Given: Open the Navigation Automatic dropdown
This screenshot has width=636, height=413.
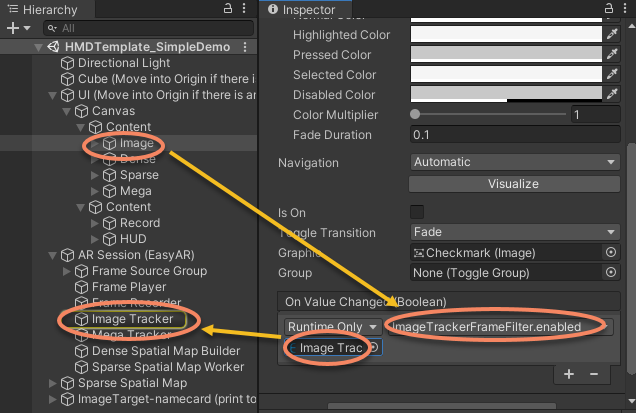Looking at the screenshot, I should coord(514,162).
